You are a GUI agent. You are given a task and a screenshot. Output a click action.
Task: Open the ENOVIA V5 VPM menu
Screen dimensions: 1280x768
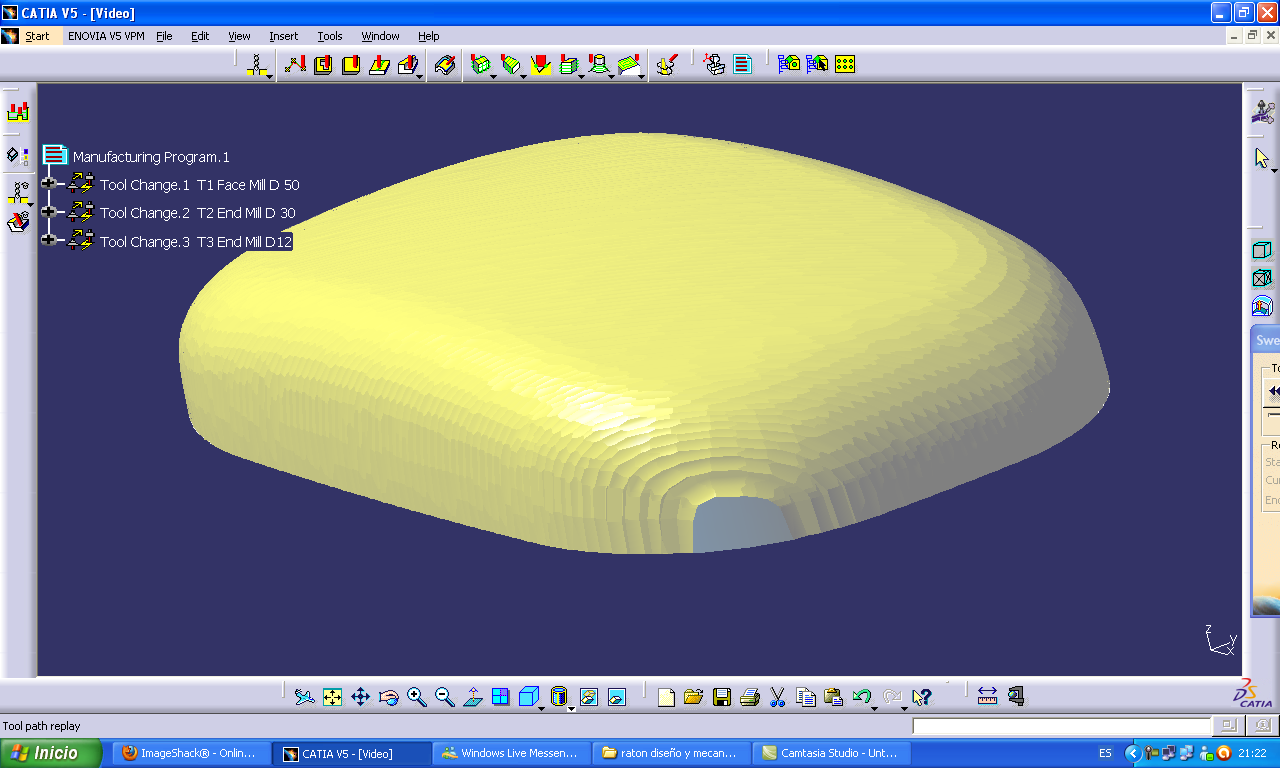106,36
